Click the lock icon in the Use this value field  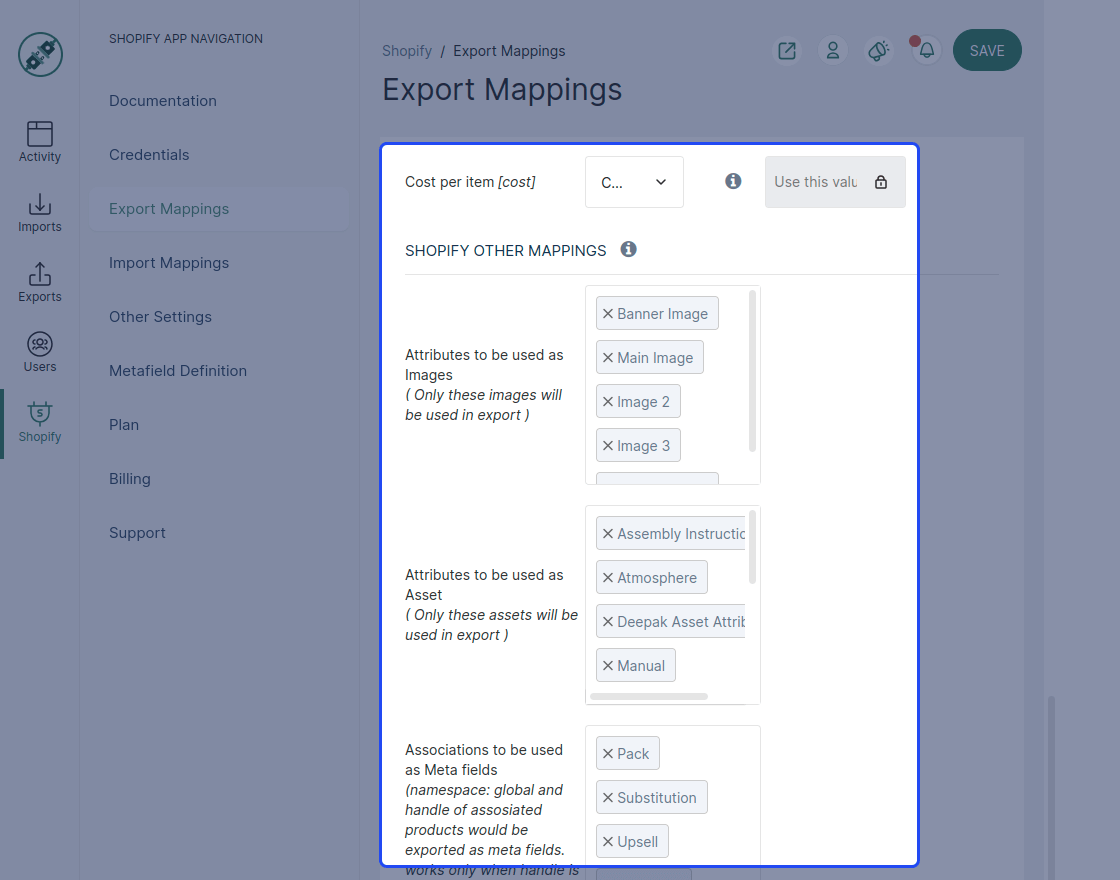pos(881,182)
